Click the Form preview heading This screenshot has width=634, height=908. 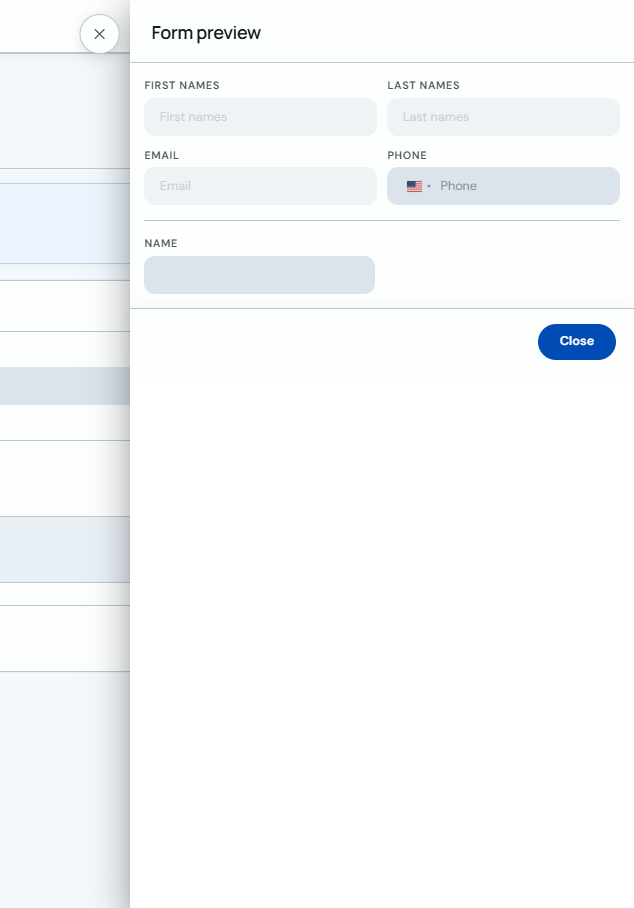(206, 33)
